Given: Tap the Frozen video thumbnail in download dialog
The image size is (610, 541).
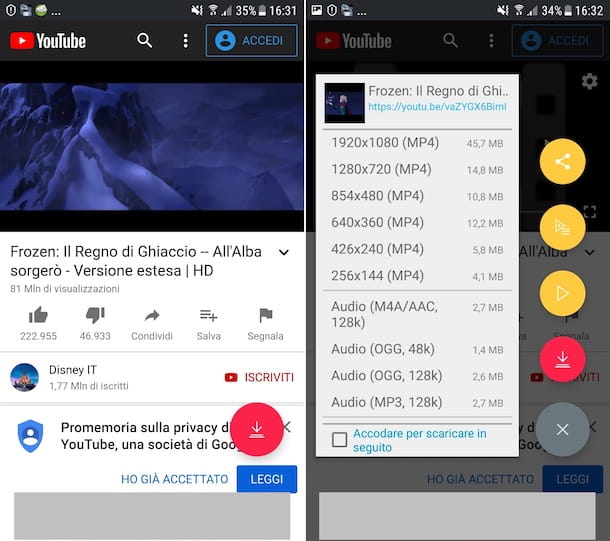Looking at the screenshot, I should 344,102.
